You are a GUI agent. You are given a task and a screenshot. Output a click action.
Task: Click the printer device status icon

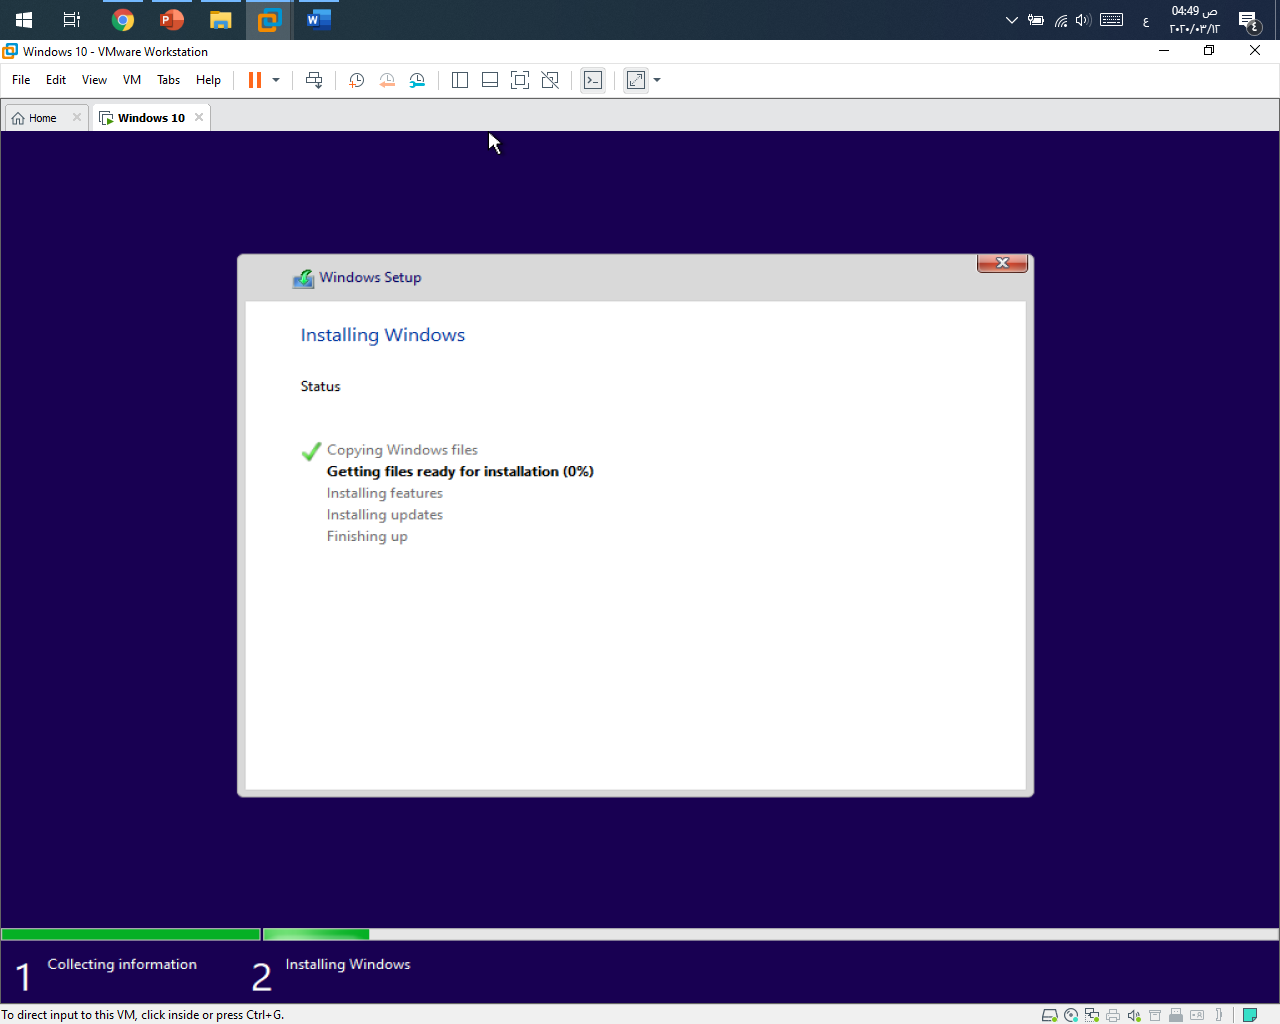coord(1113,1015)
